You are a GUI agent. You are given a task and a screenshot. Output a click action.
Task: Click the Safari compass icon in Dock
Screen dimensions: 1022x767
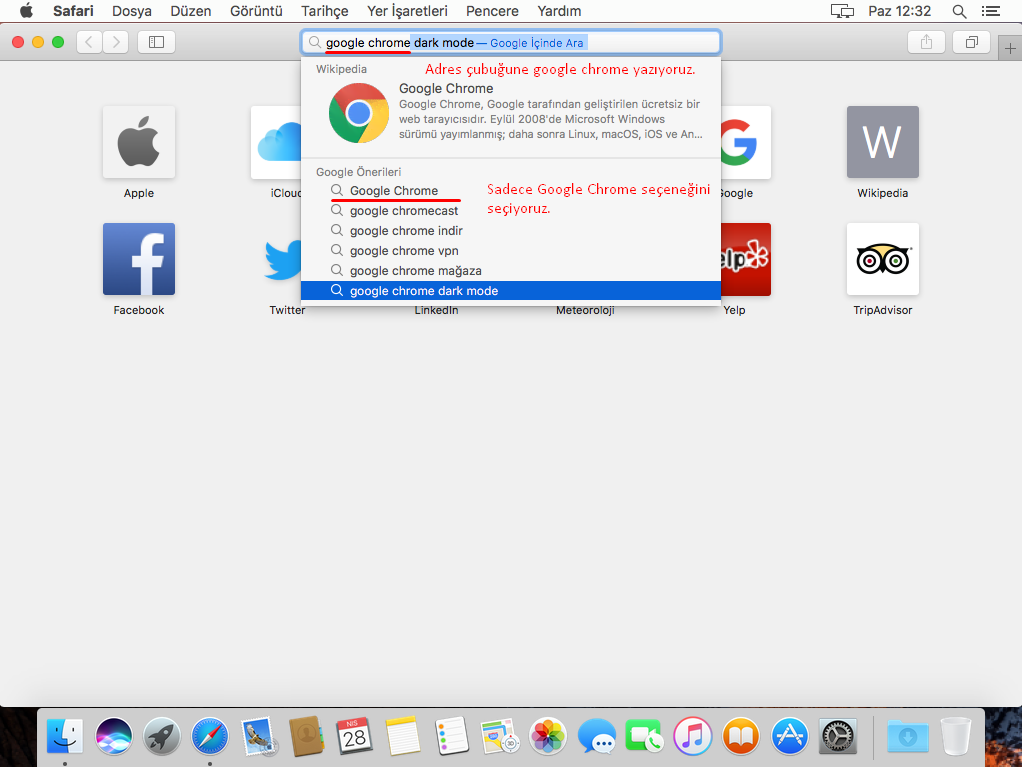click(210, 736)
